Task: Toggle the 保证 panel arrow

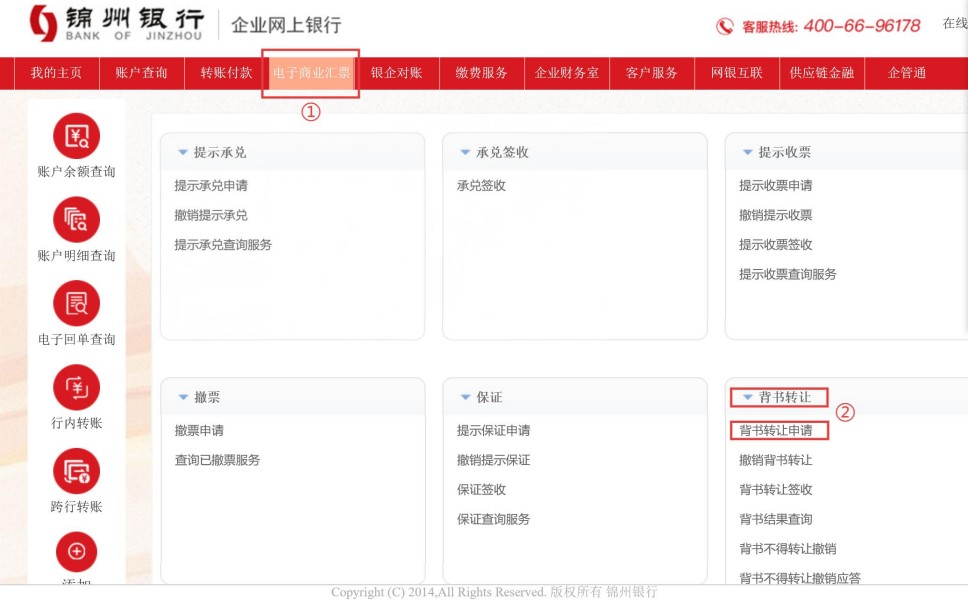Action: 465,398
